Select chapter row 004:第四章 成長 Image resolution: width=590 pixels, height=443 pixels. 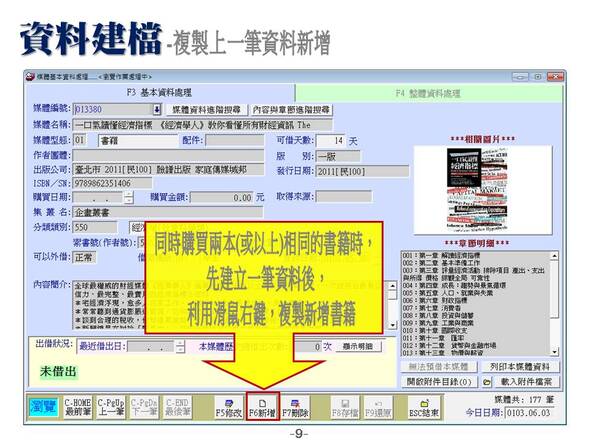[x=454, y=285]
